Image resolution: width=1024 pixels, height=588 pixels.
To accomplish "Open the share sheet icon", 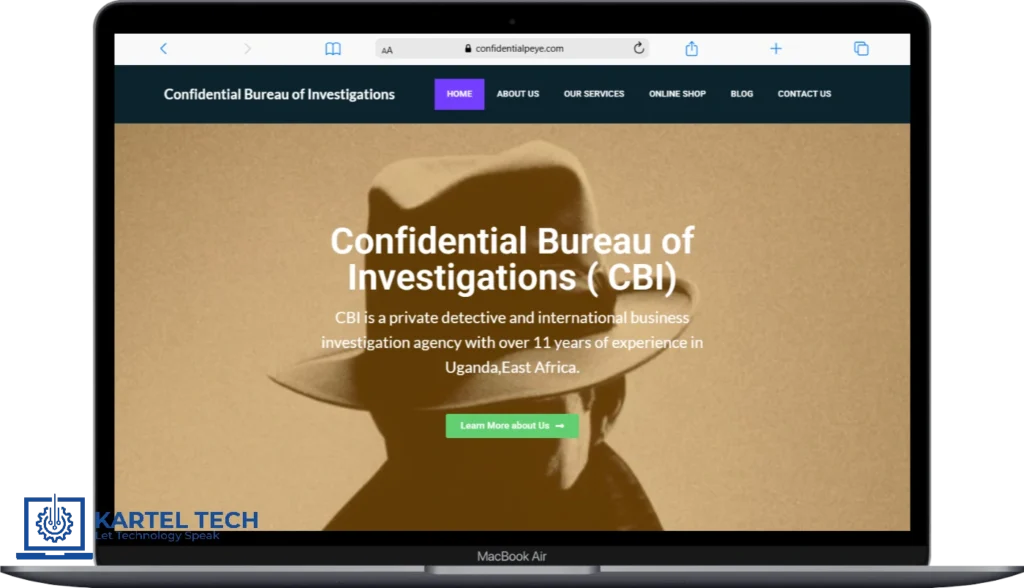I will click(691, 49).
